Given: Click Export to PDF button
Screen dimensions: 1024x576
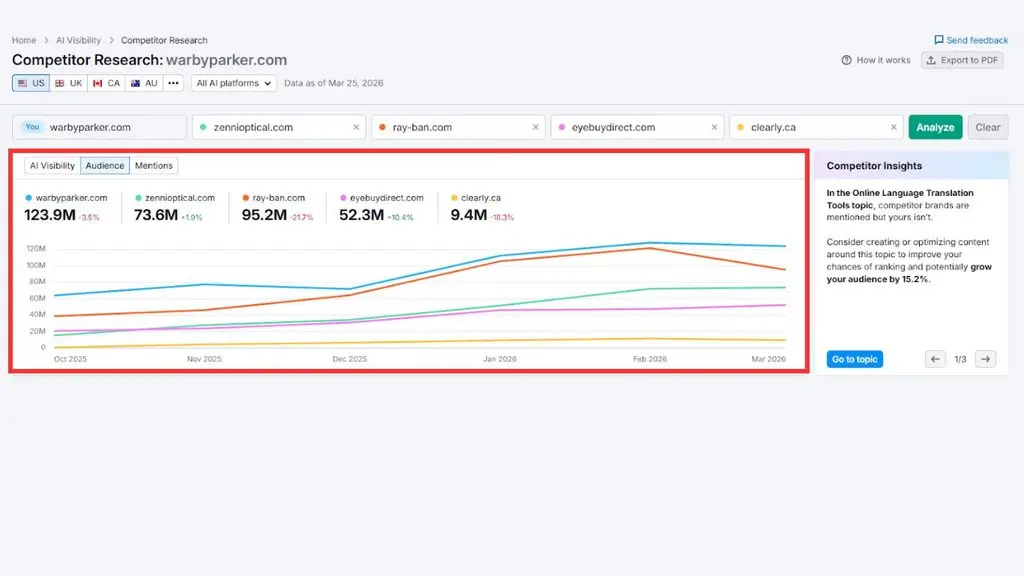Looking at the screenshot, I should click(x=963, y=60).
